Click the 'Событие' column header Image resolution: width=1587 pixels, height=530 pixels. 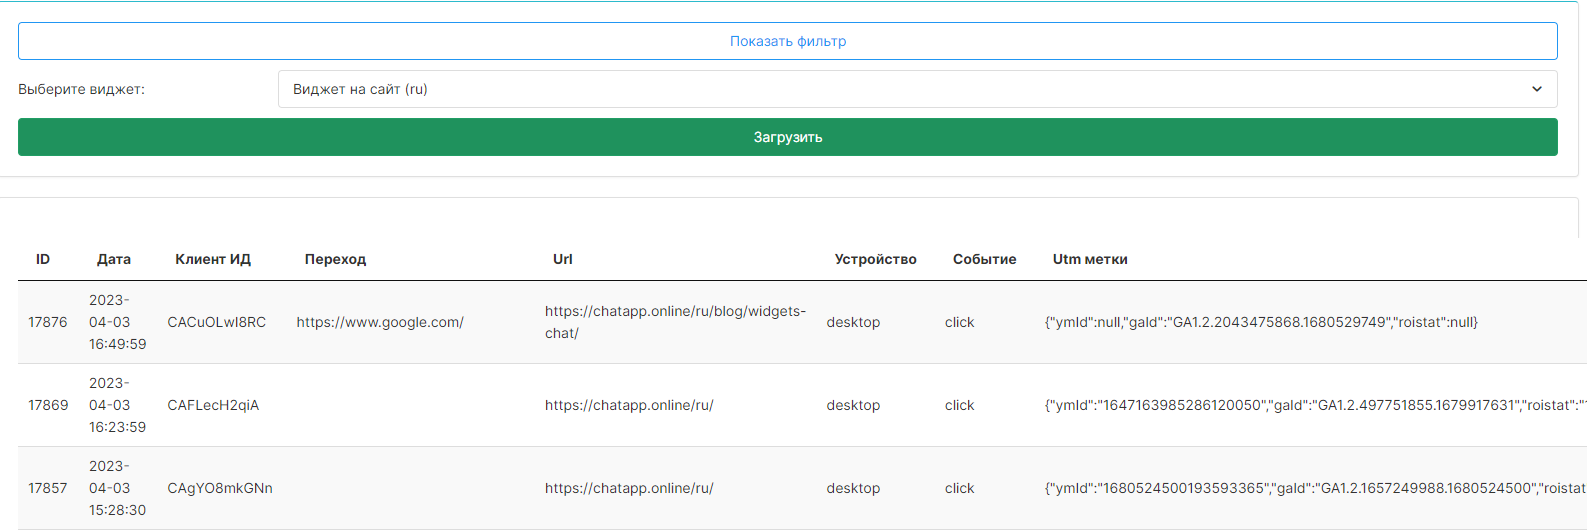984,259
